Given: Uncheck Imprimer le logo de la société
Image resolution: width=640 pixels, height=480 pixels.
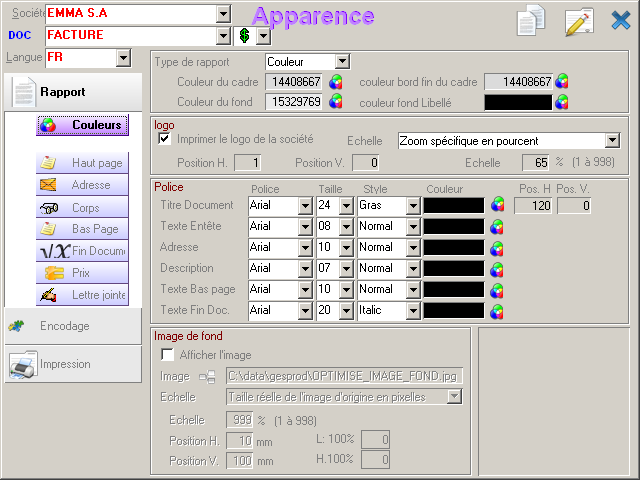Looking at the screenshot, I should 165,139.
